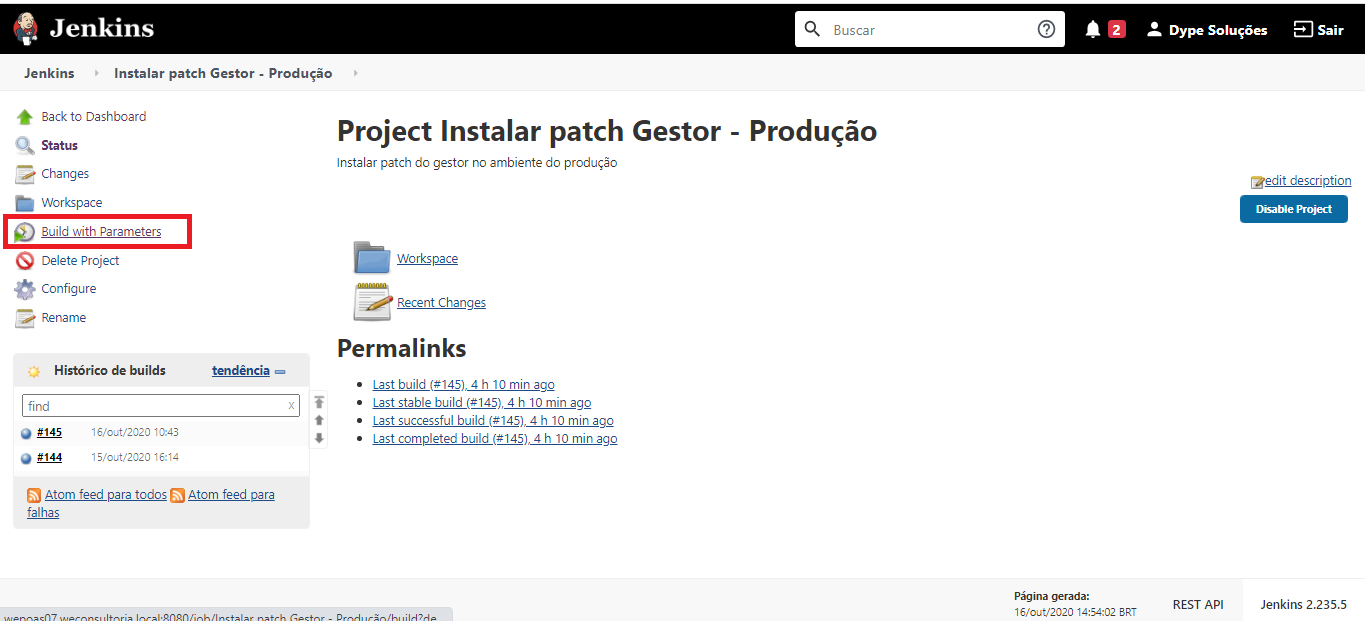Open build #145 in build history
Image resolution: width=1367 pixels, height=621 pixels.
[x=49, y=433]
